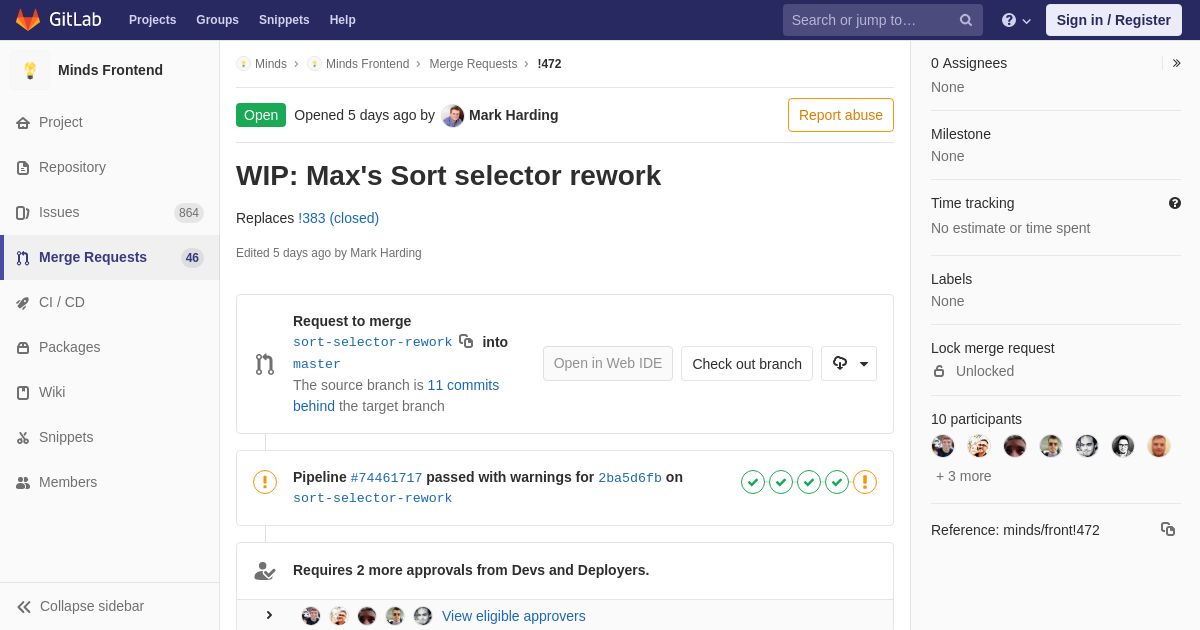Screen dimensions: 1200x630
Task: Click Merge Requests breadcrumb link
Action: (x=473, y=64)
